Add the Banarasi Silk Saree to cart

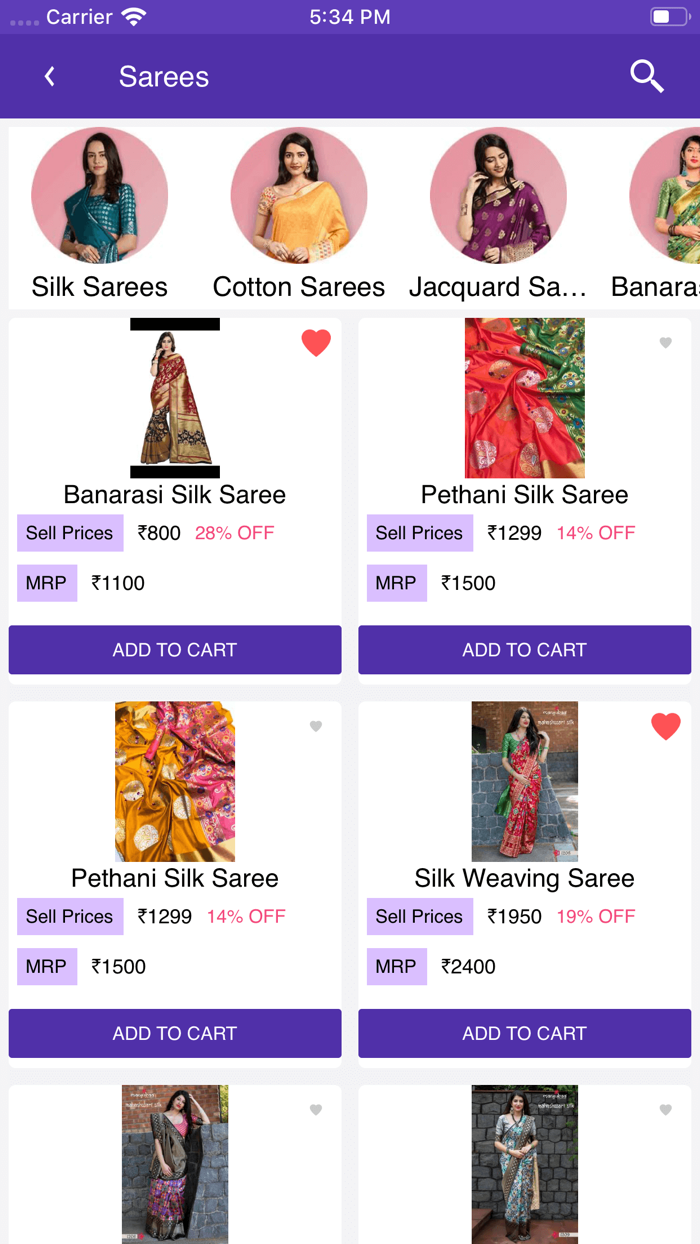point(174,650)
